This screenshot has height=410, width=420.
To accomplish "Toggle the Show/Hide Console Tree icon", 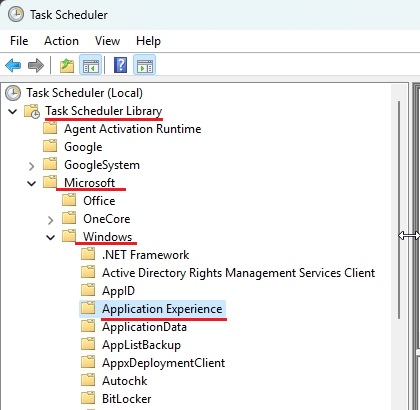I will pyautogui.click(x=90, y=65).
